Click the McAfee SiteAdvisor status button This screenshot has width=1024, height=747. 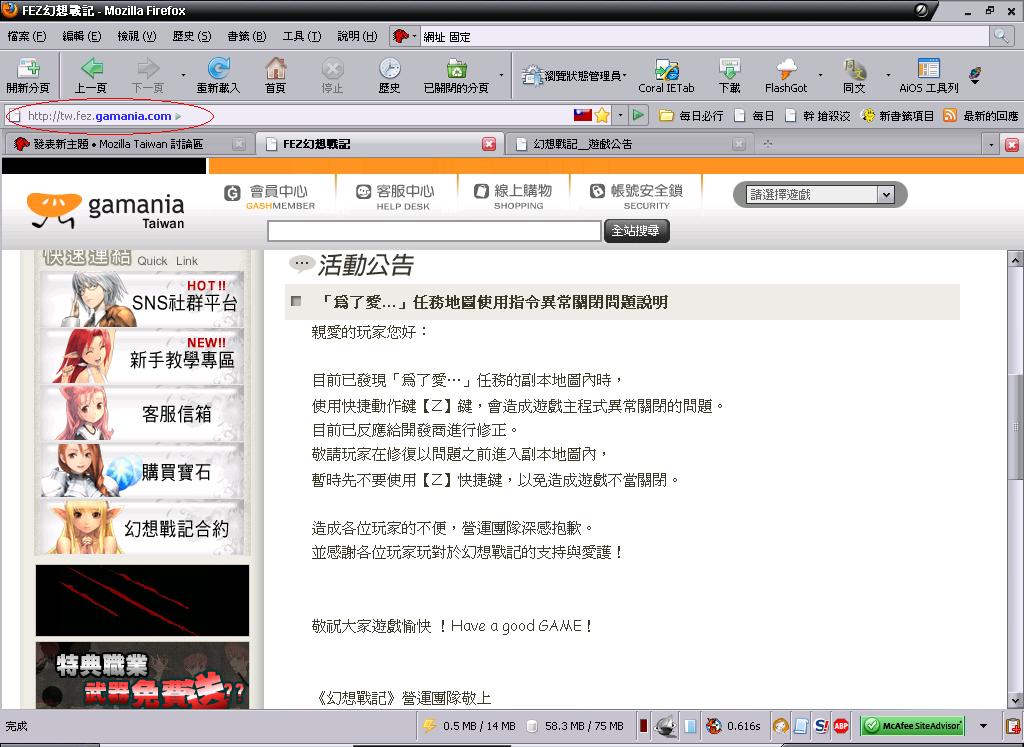[x=912, y=726]
